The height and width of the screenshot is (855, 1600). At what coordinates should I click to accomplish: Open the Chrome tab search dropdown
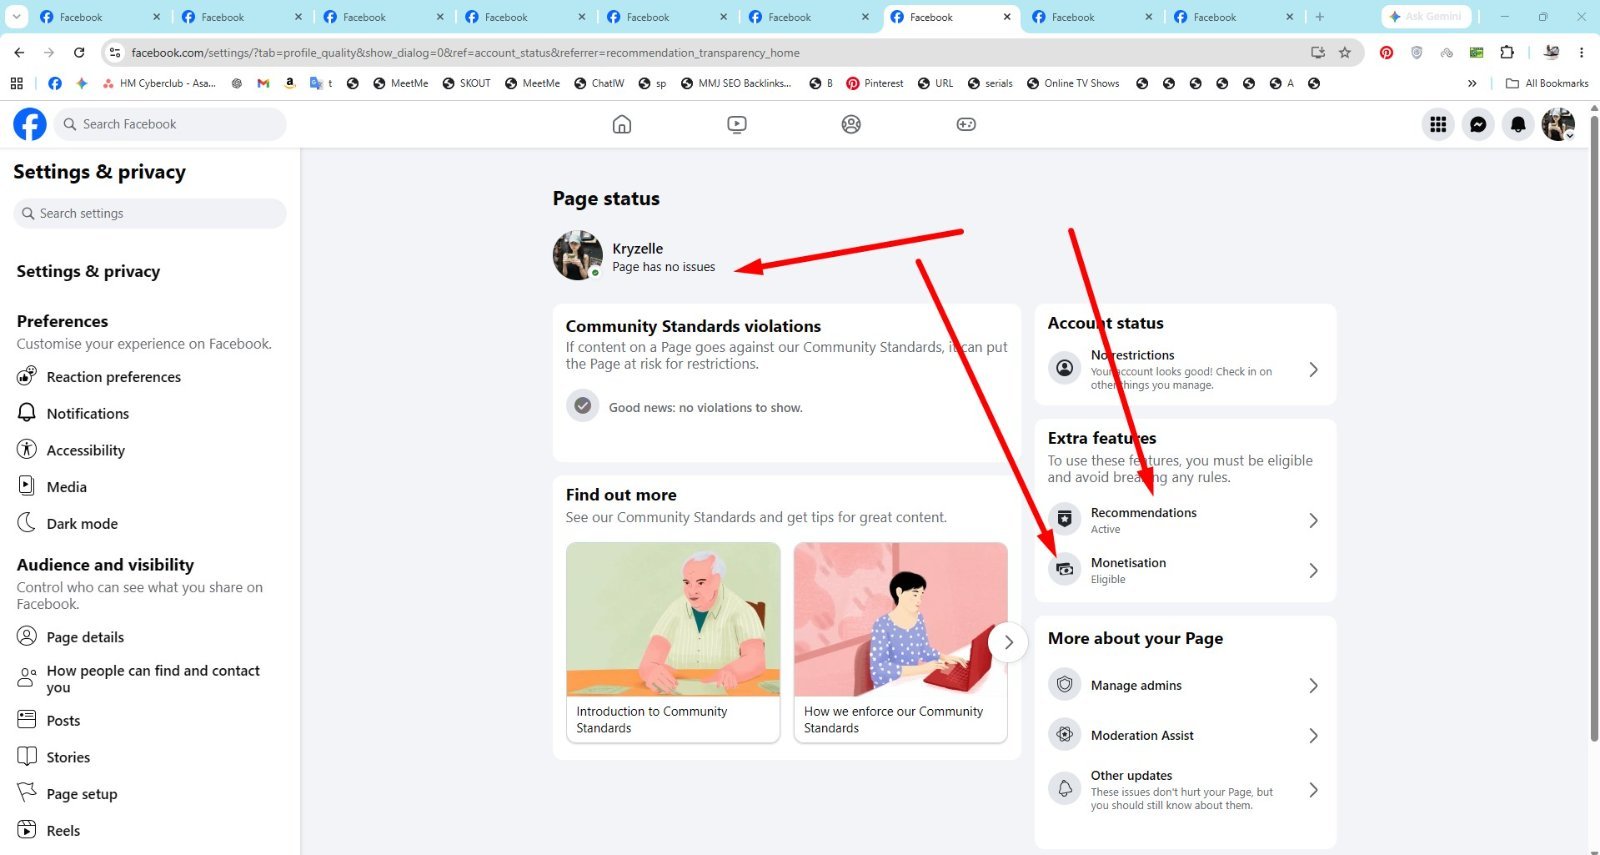(x=16, y=17)
